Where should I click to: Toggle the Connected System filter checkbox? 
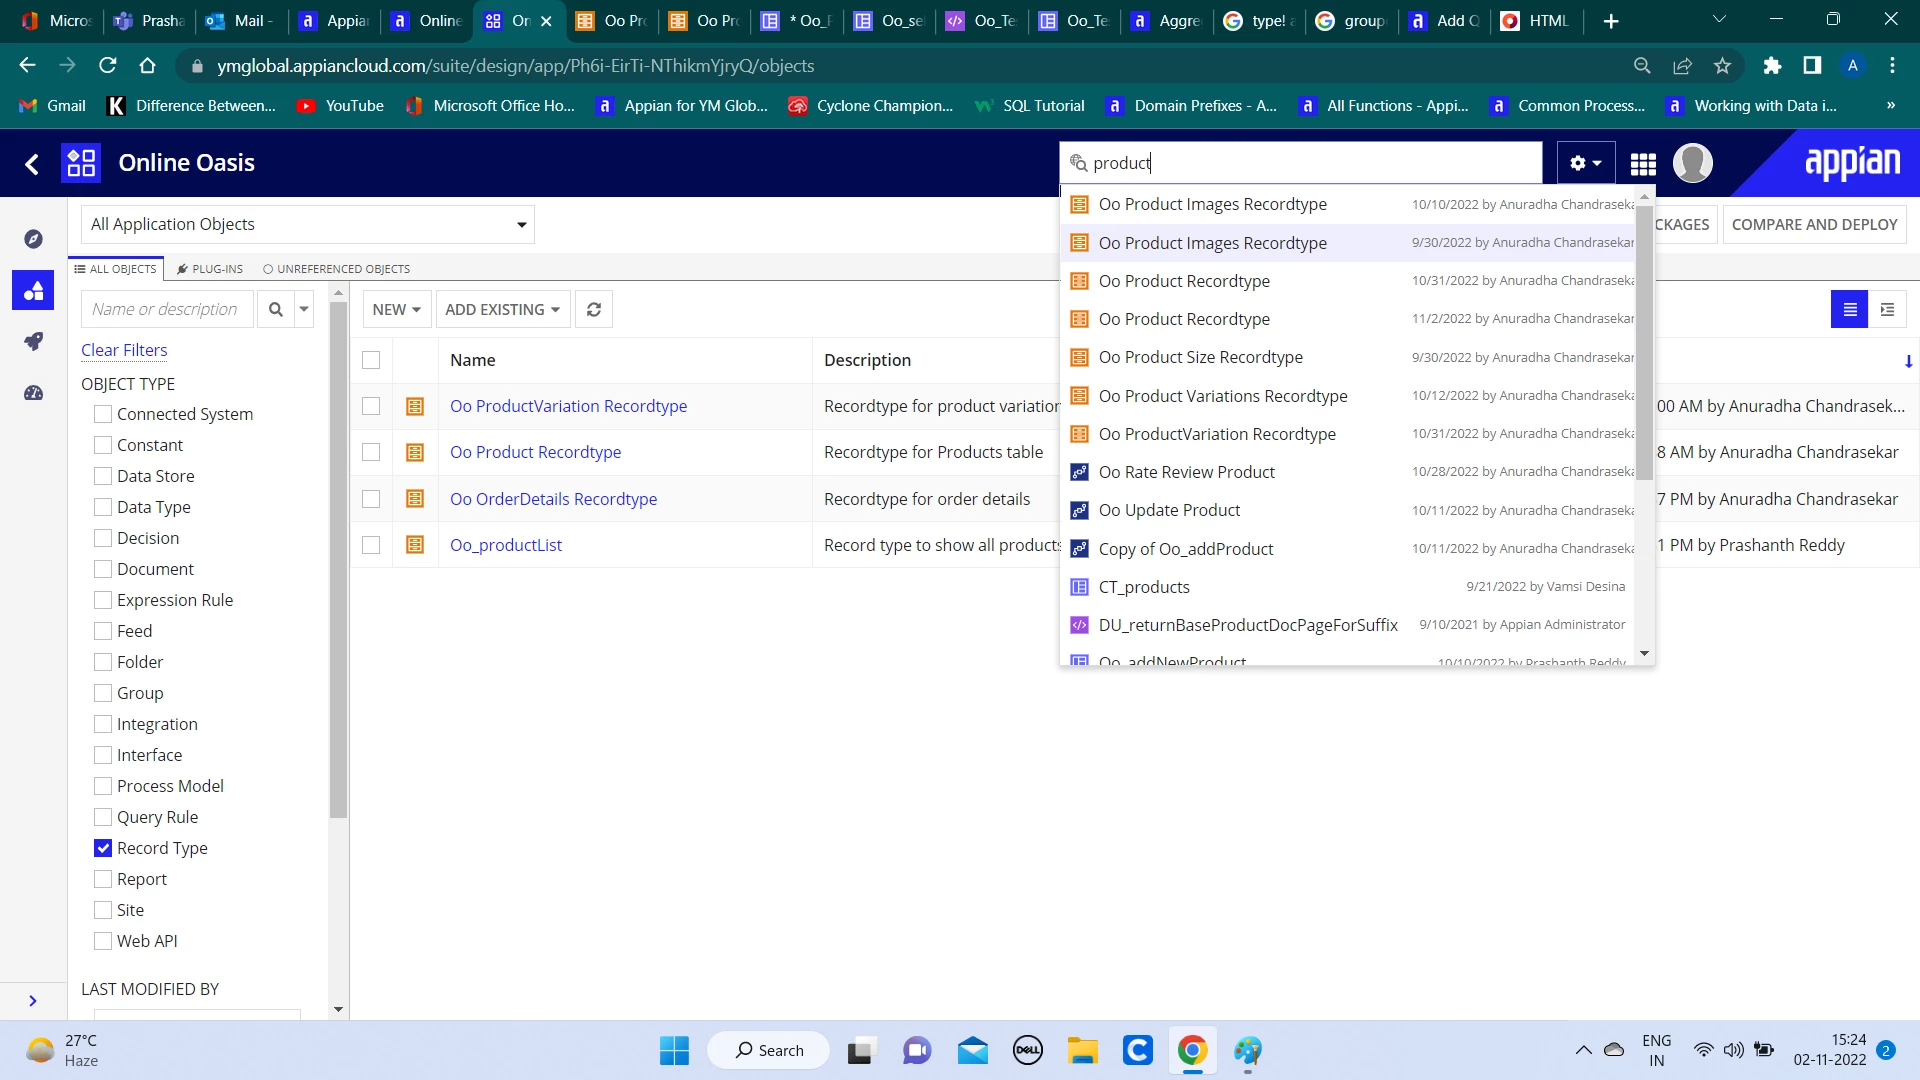pyautogui.click(x=103, y=414)
